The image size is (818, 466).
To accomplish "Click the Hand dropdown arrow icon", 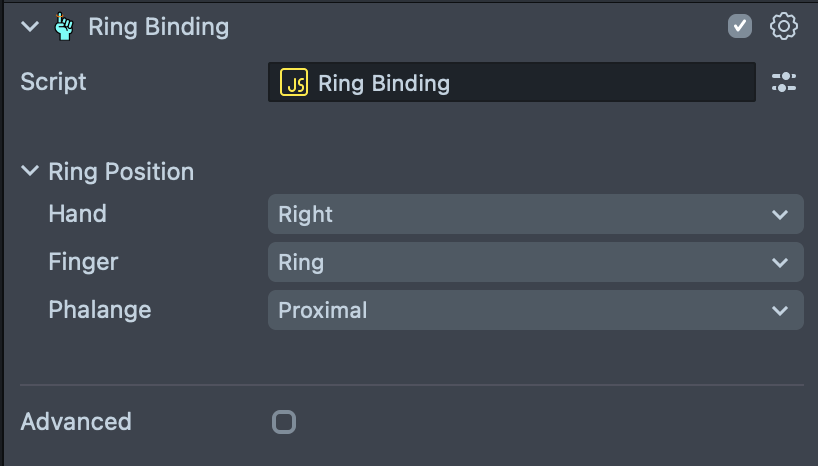I will click(x=780, y=215).
